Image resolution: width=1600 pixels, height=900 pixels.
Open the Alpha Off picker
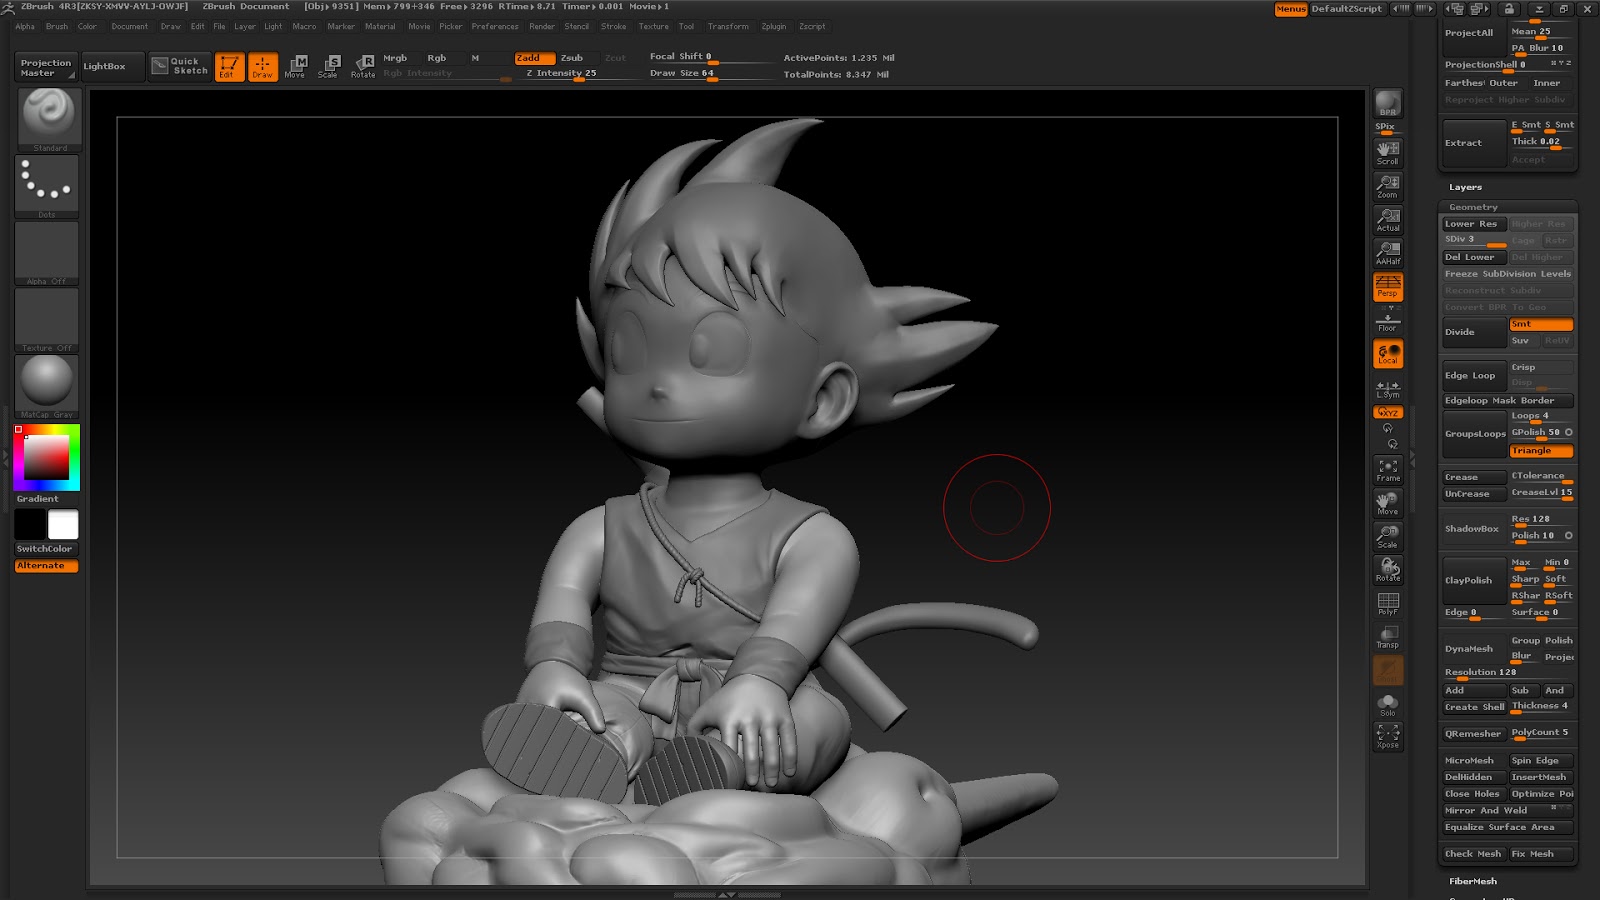47,253
